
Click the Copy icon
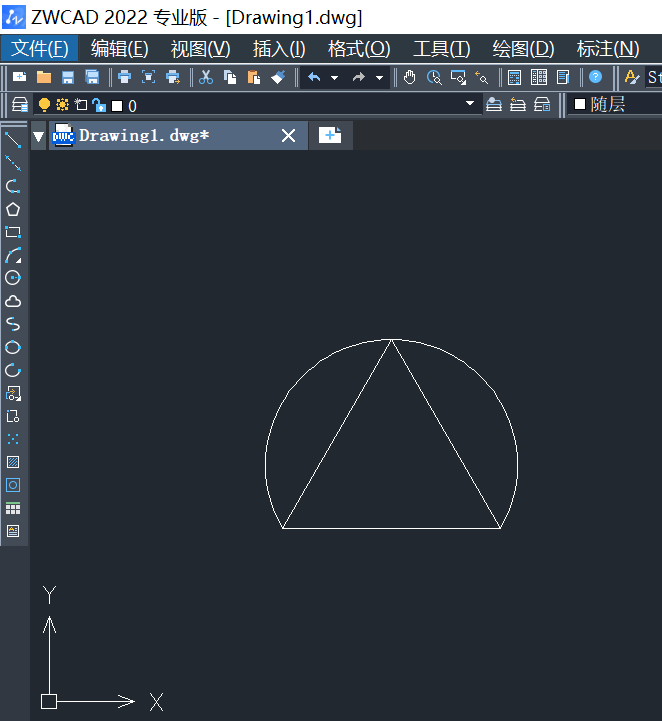(230, 77)
